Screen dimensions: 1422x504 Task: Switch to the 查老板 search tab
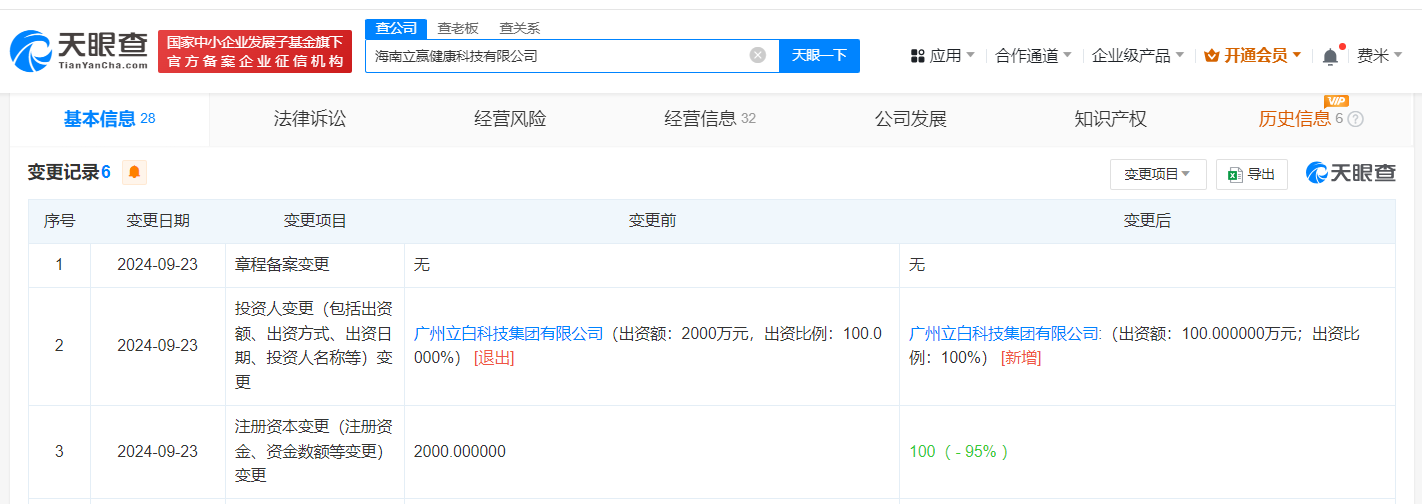(458, 29)
